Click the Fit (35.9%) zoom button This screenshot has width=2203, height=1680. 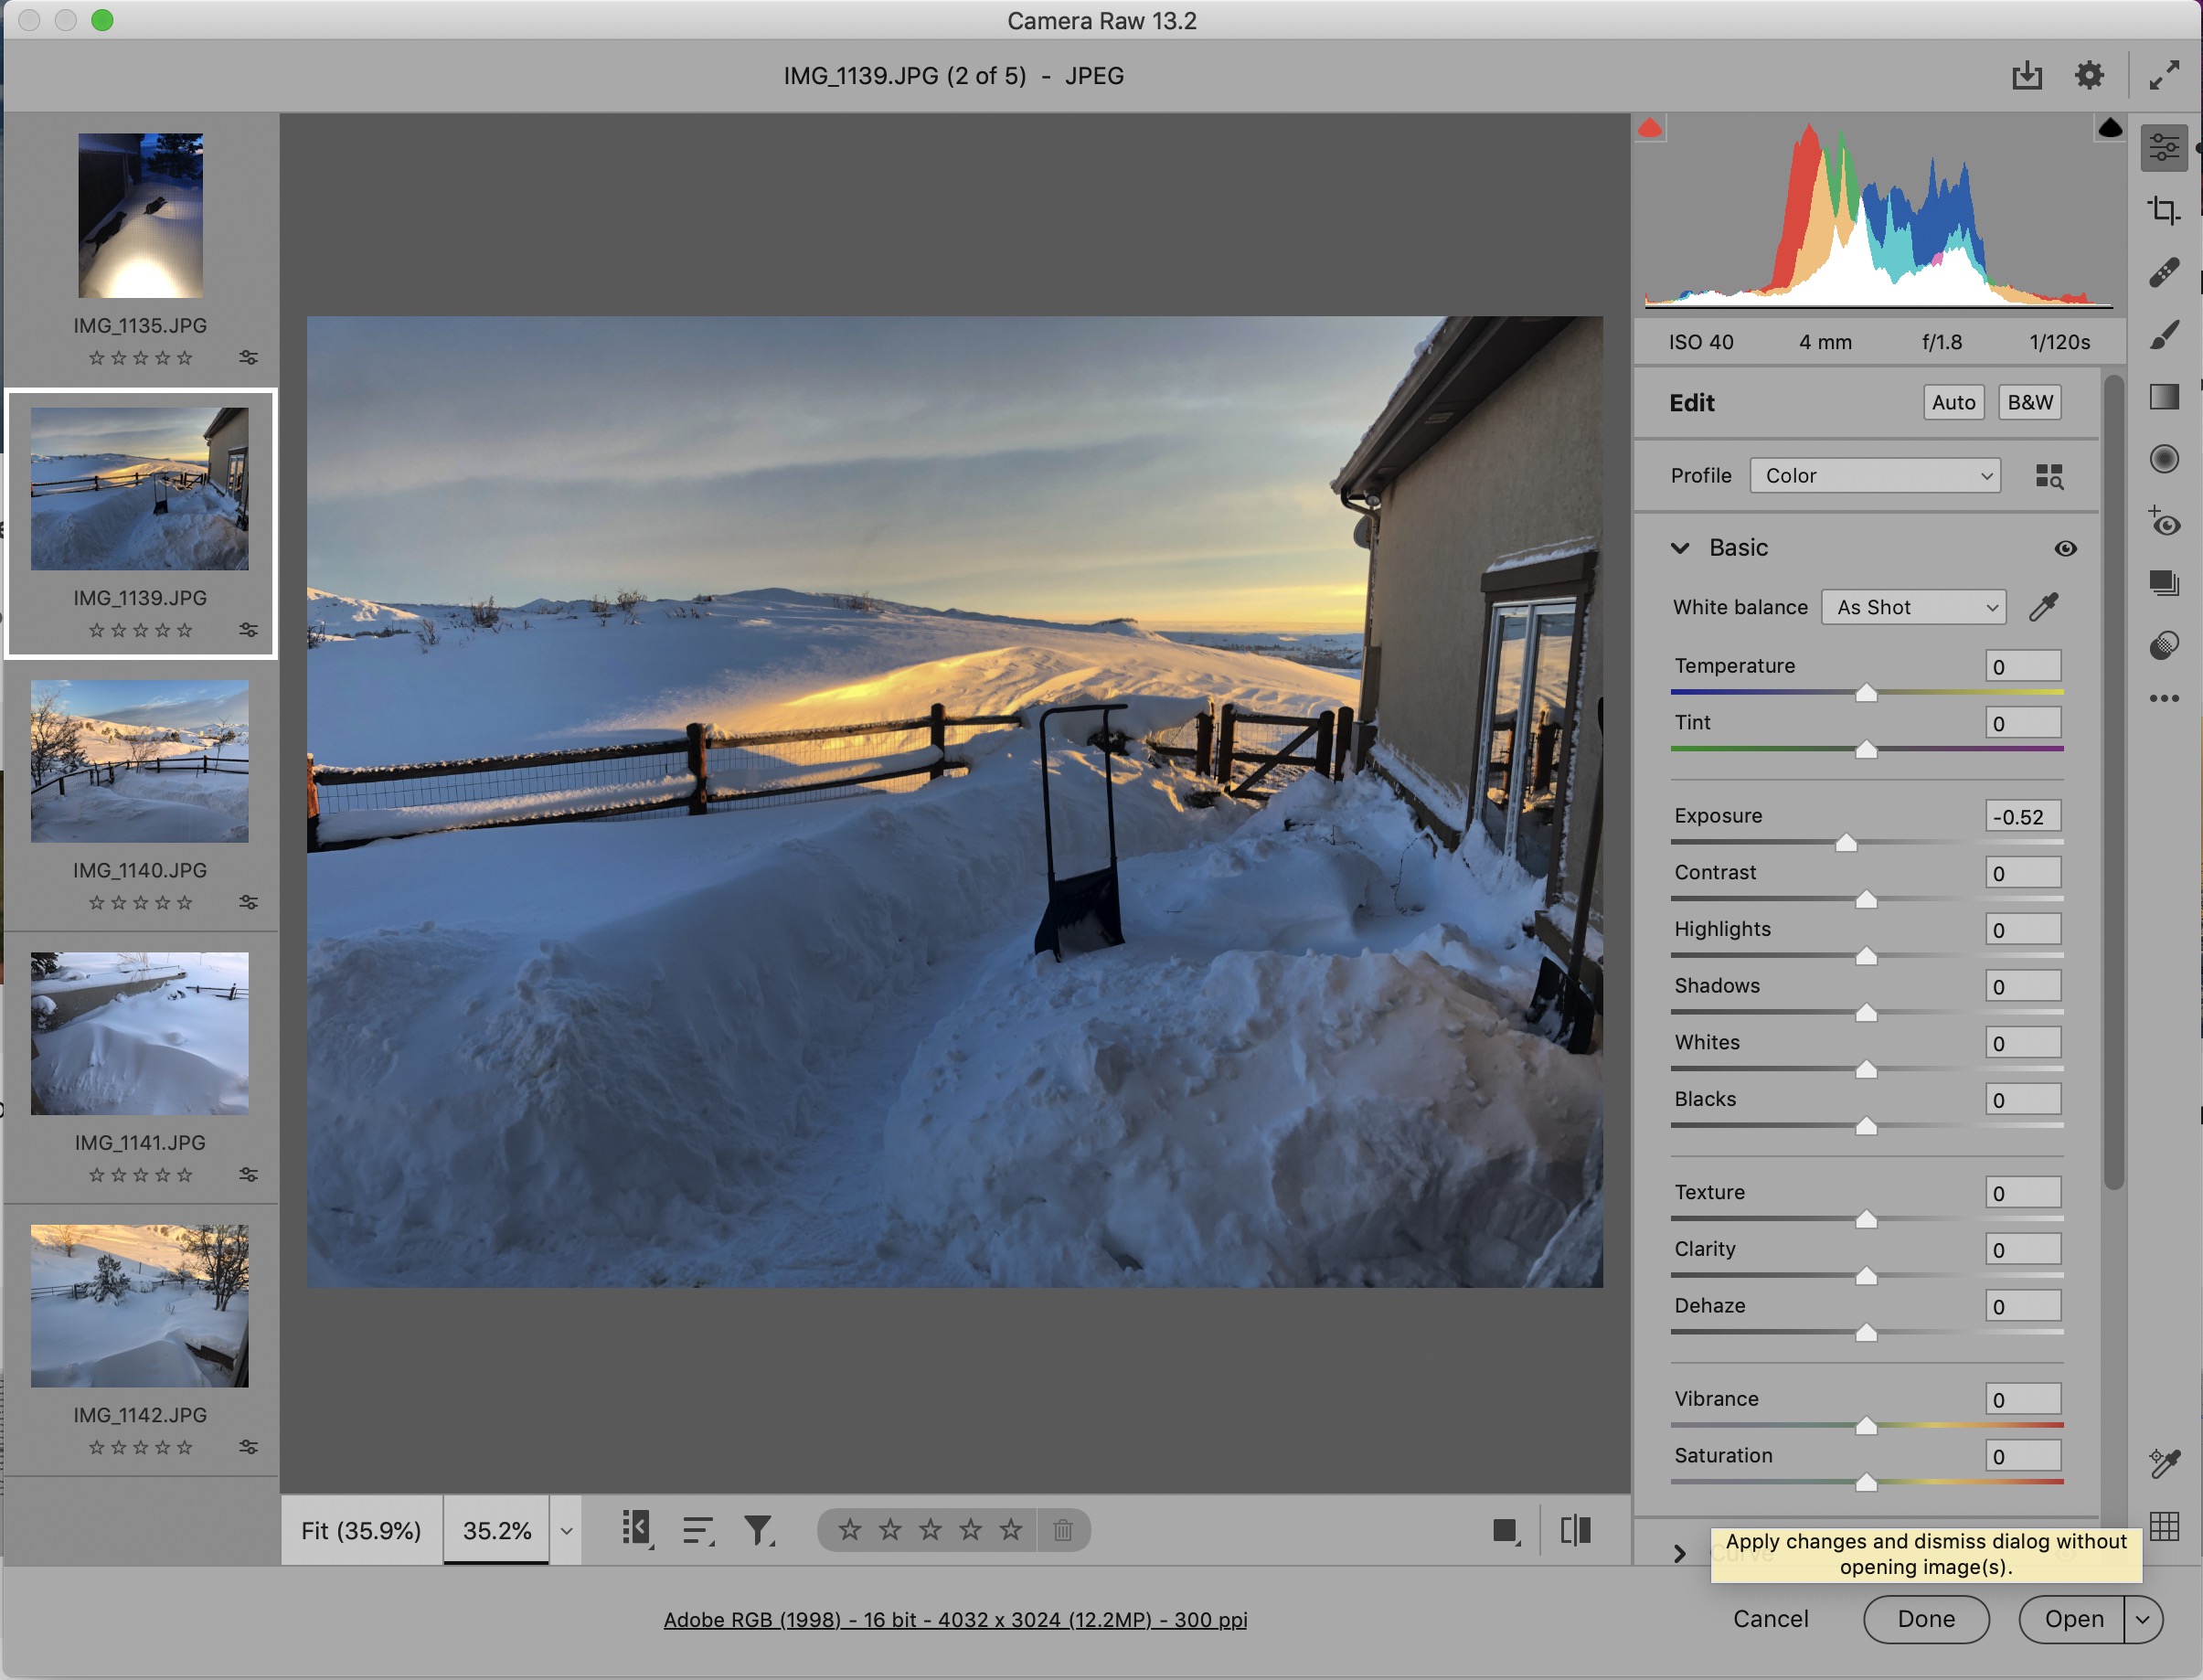click(x=361, y=1531)
